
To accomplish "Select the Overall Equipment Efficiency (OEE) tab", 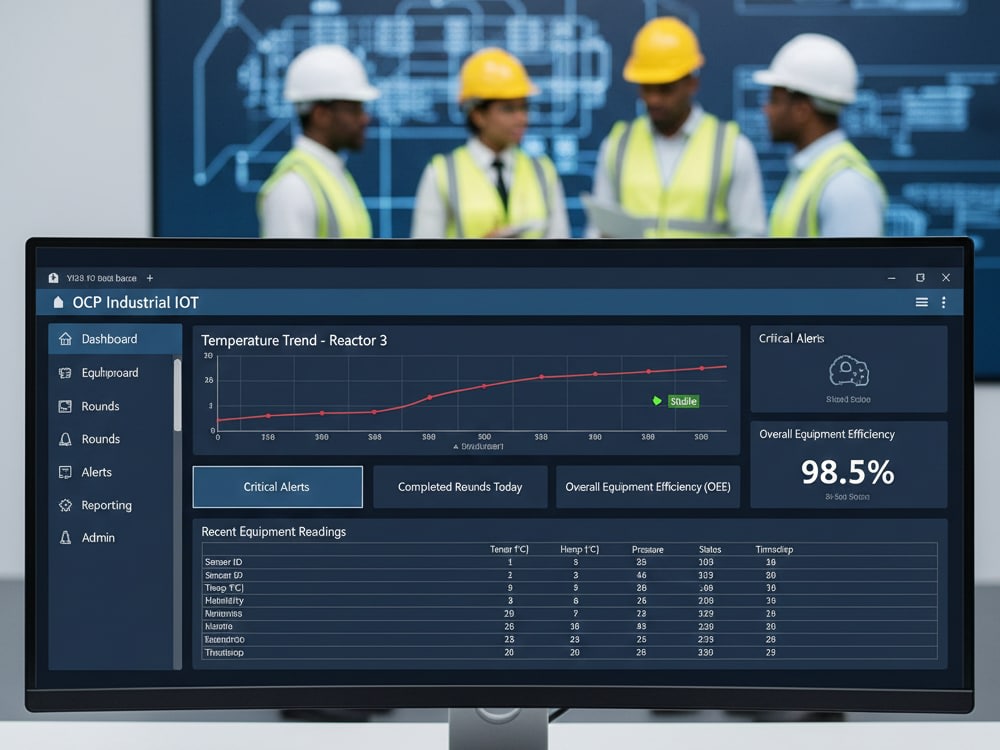I will tap(648, 487).
